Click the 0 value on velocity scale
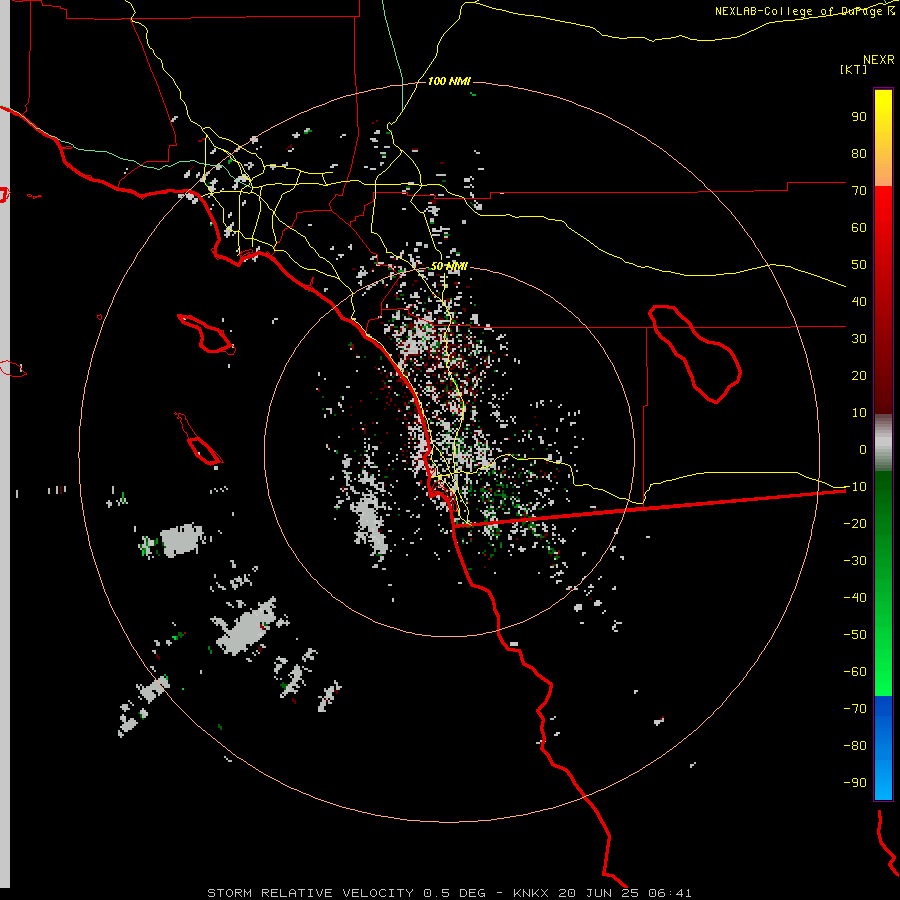 click(x=863, y=450)
